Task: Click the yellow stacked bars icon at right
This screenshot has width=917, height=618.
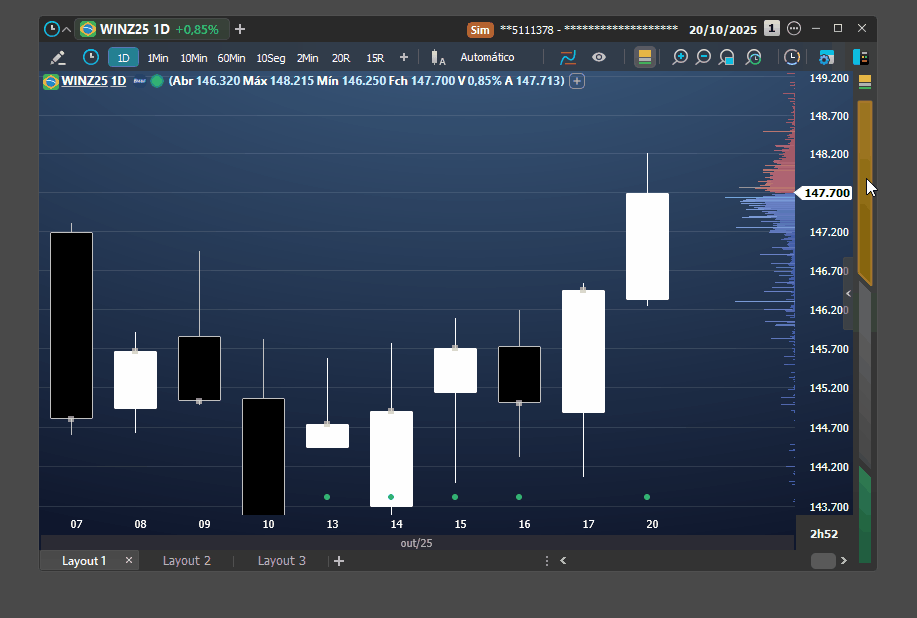Action: coord(865,82)
